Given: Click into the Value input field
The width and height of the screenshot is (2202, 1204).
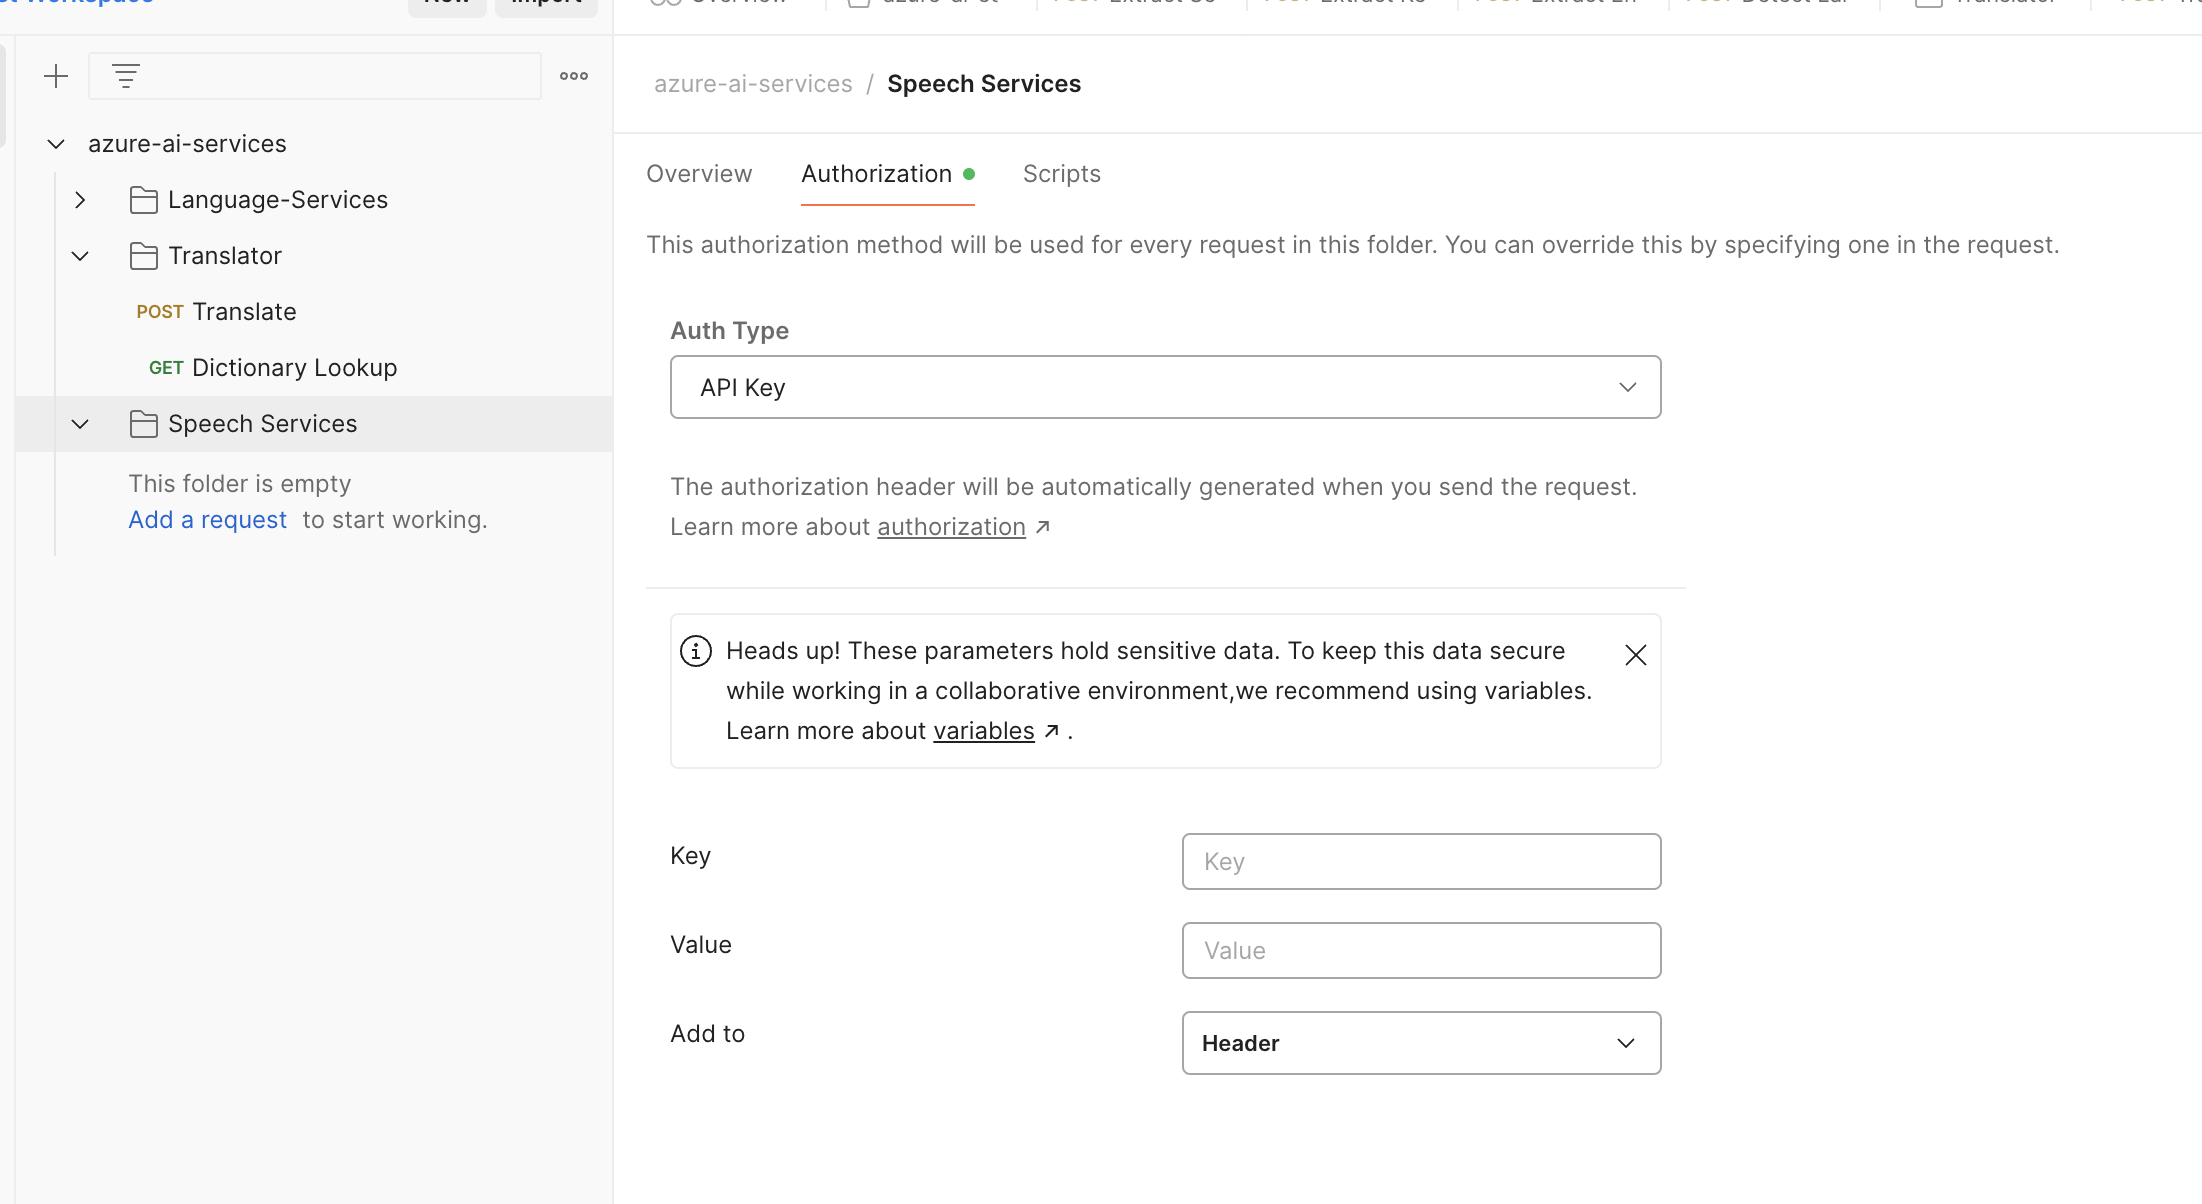Looking at the screenshot, I should (1421, 950).
